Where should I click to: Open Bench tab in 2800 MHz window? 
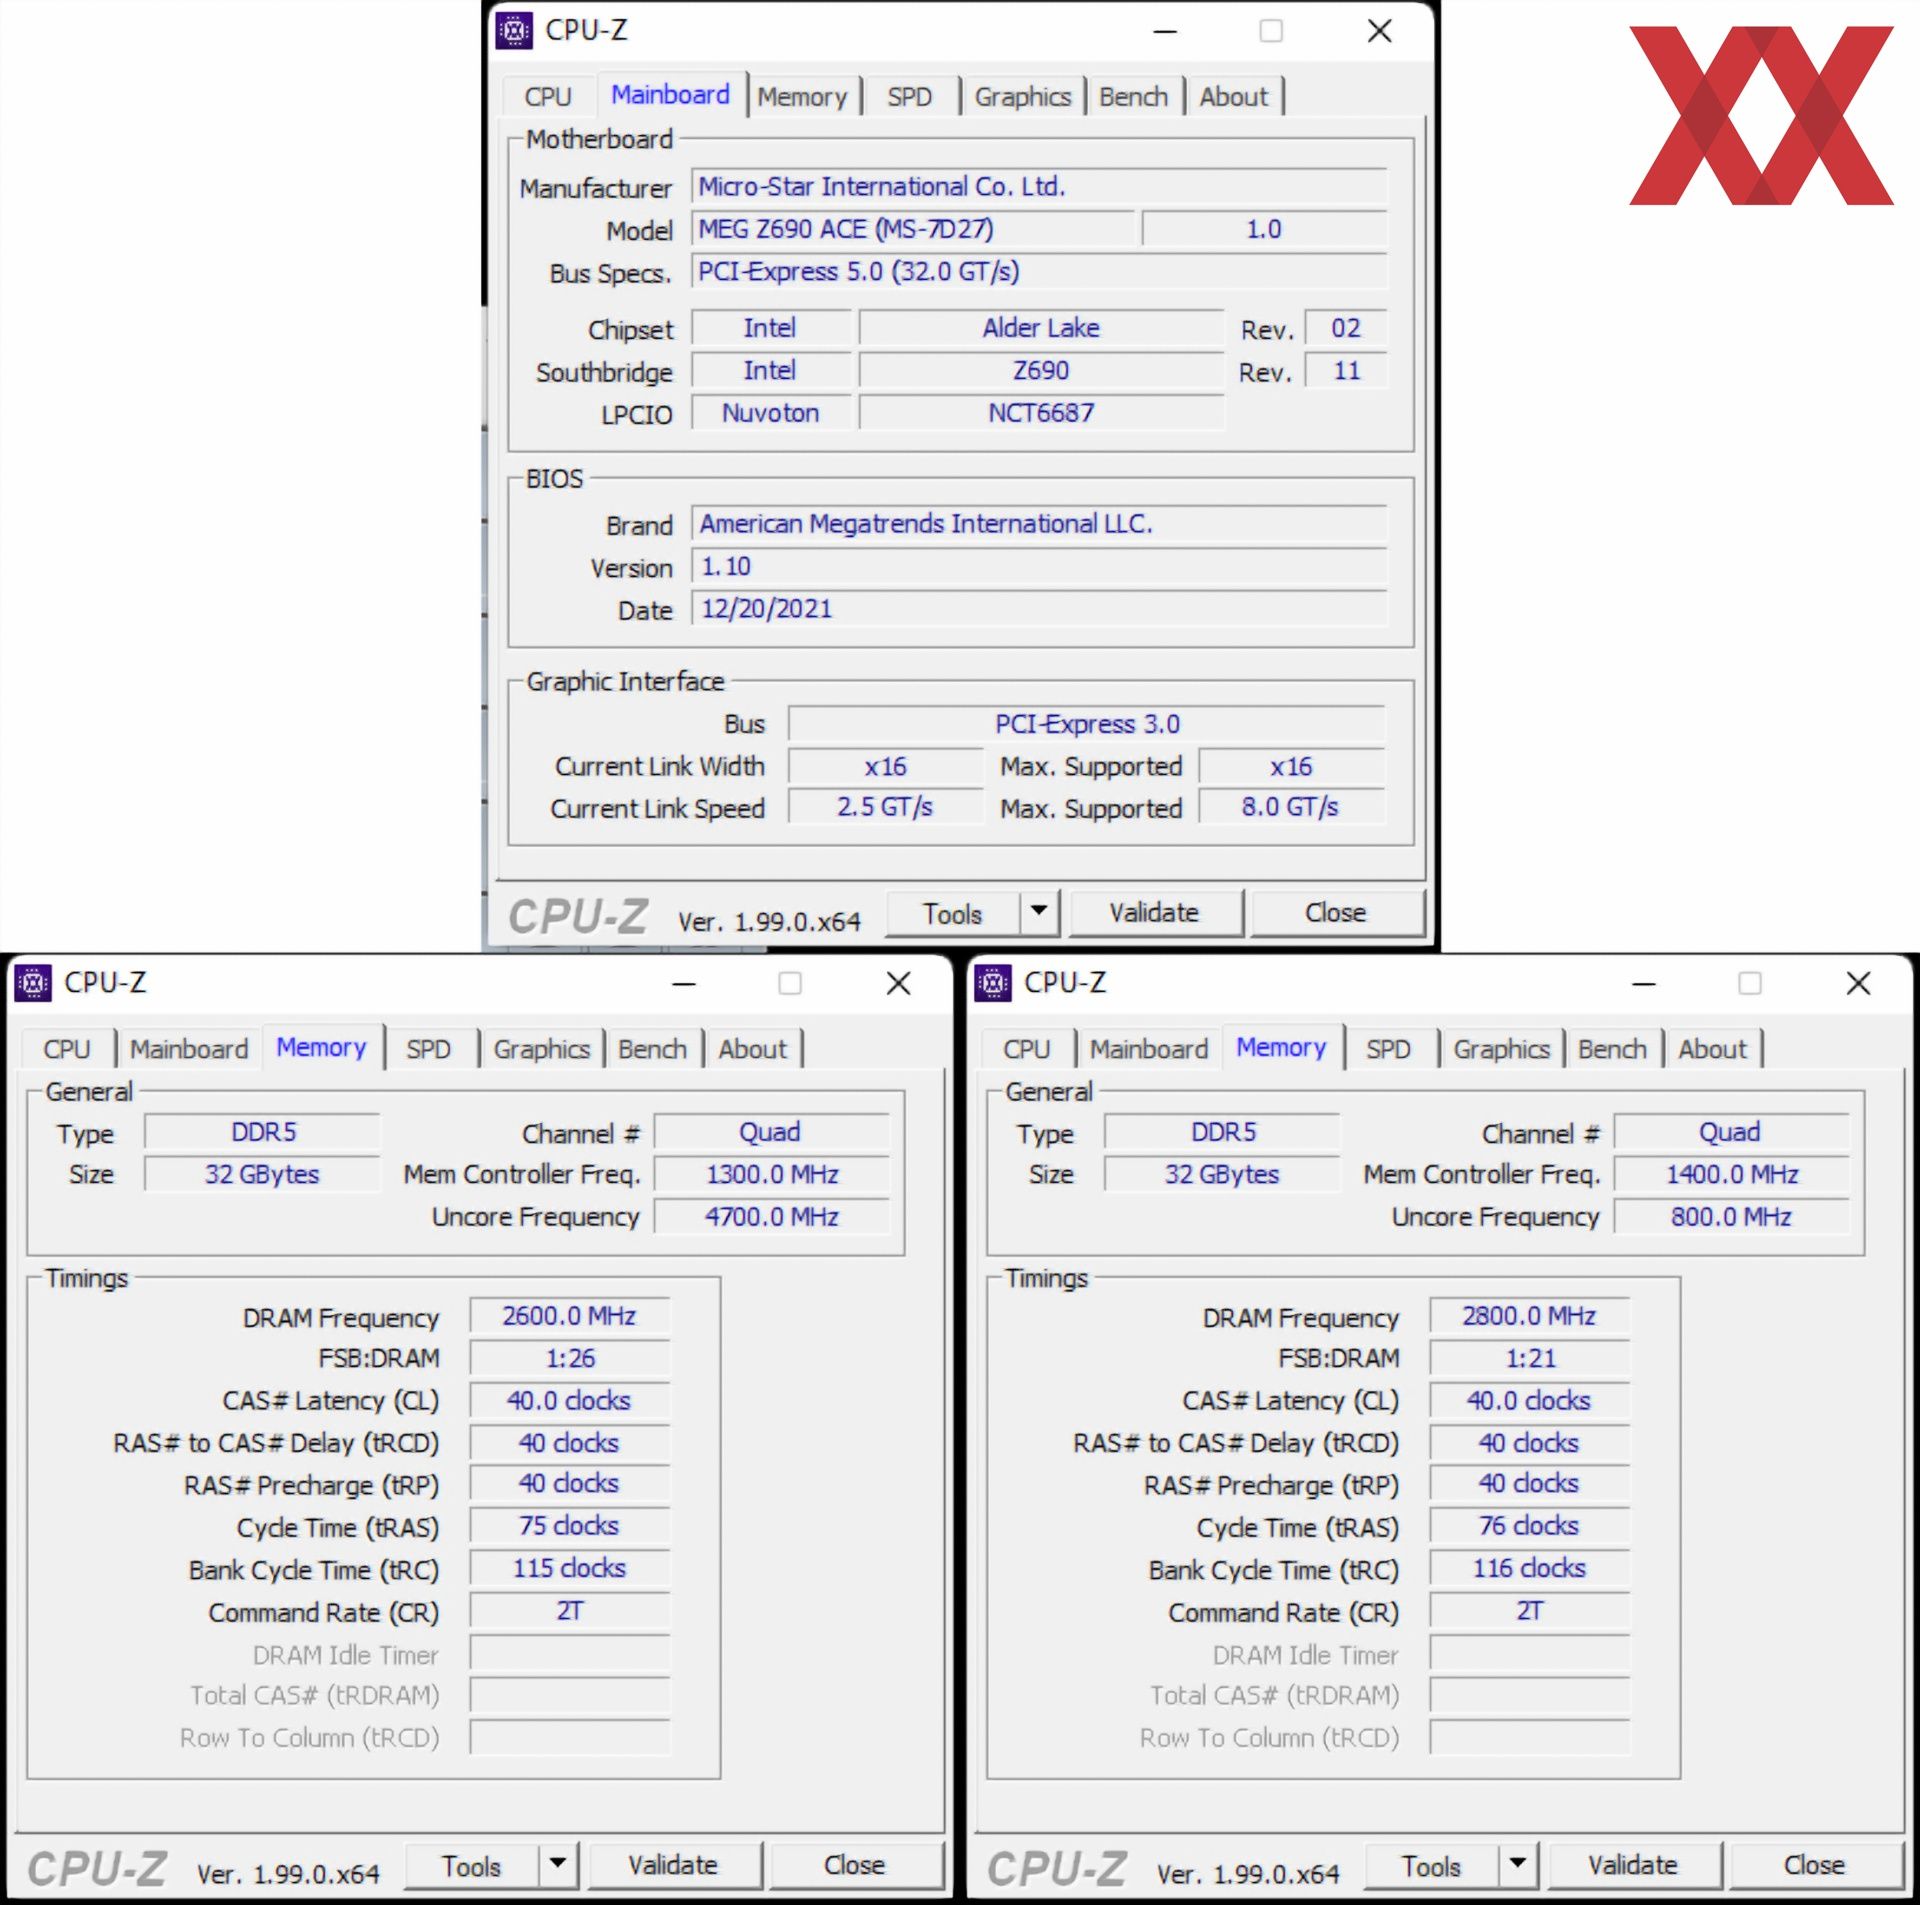pyautogui.click(x=1613, y=1049)
